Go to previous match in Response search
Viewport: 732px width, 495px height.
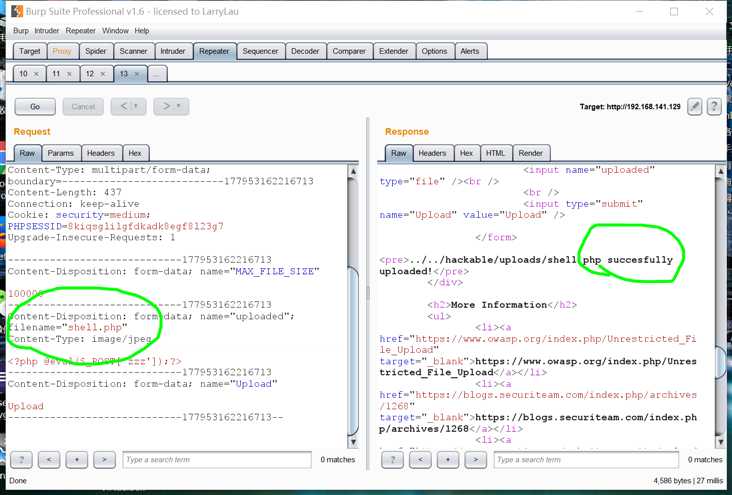point(420,460)
